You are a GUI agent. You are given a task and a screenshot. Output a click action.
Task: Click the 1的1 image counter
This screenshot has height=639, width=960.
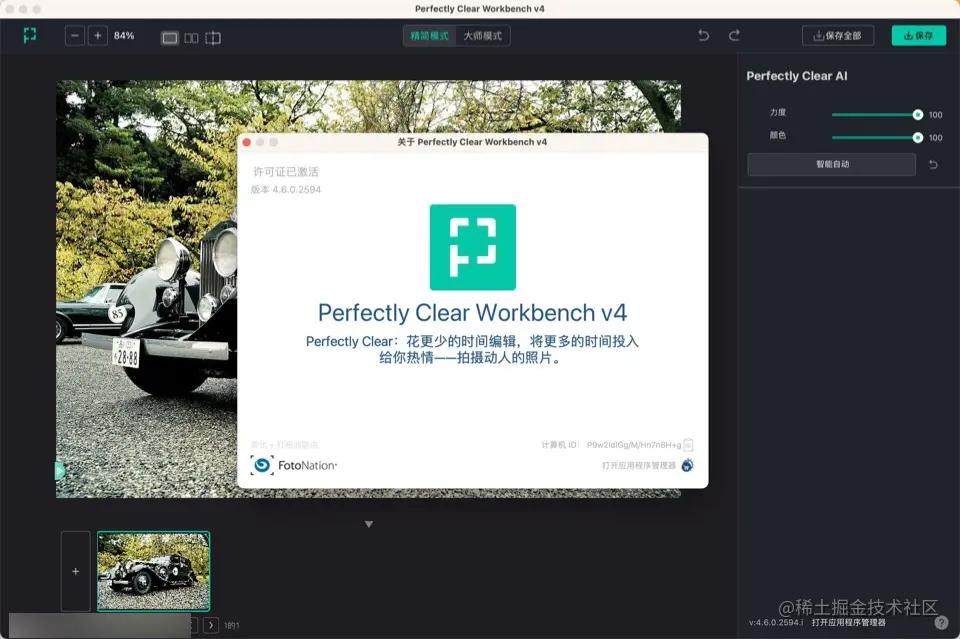tap(231, 626)
